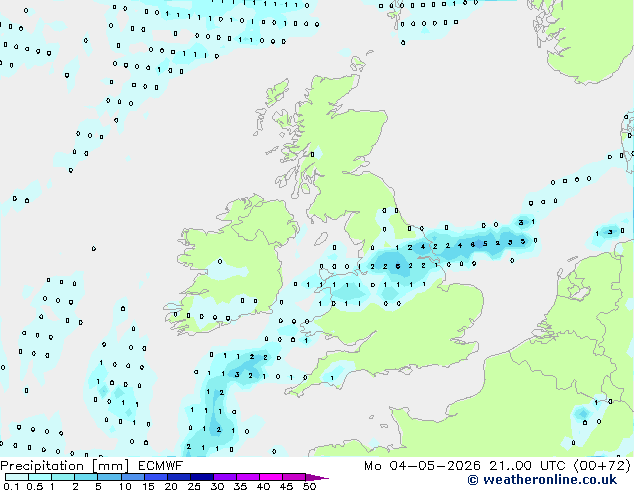
Task: Click the above-50 arrow tip of the legend
Action: [317, 477]
